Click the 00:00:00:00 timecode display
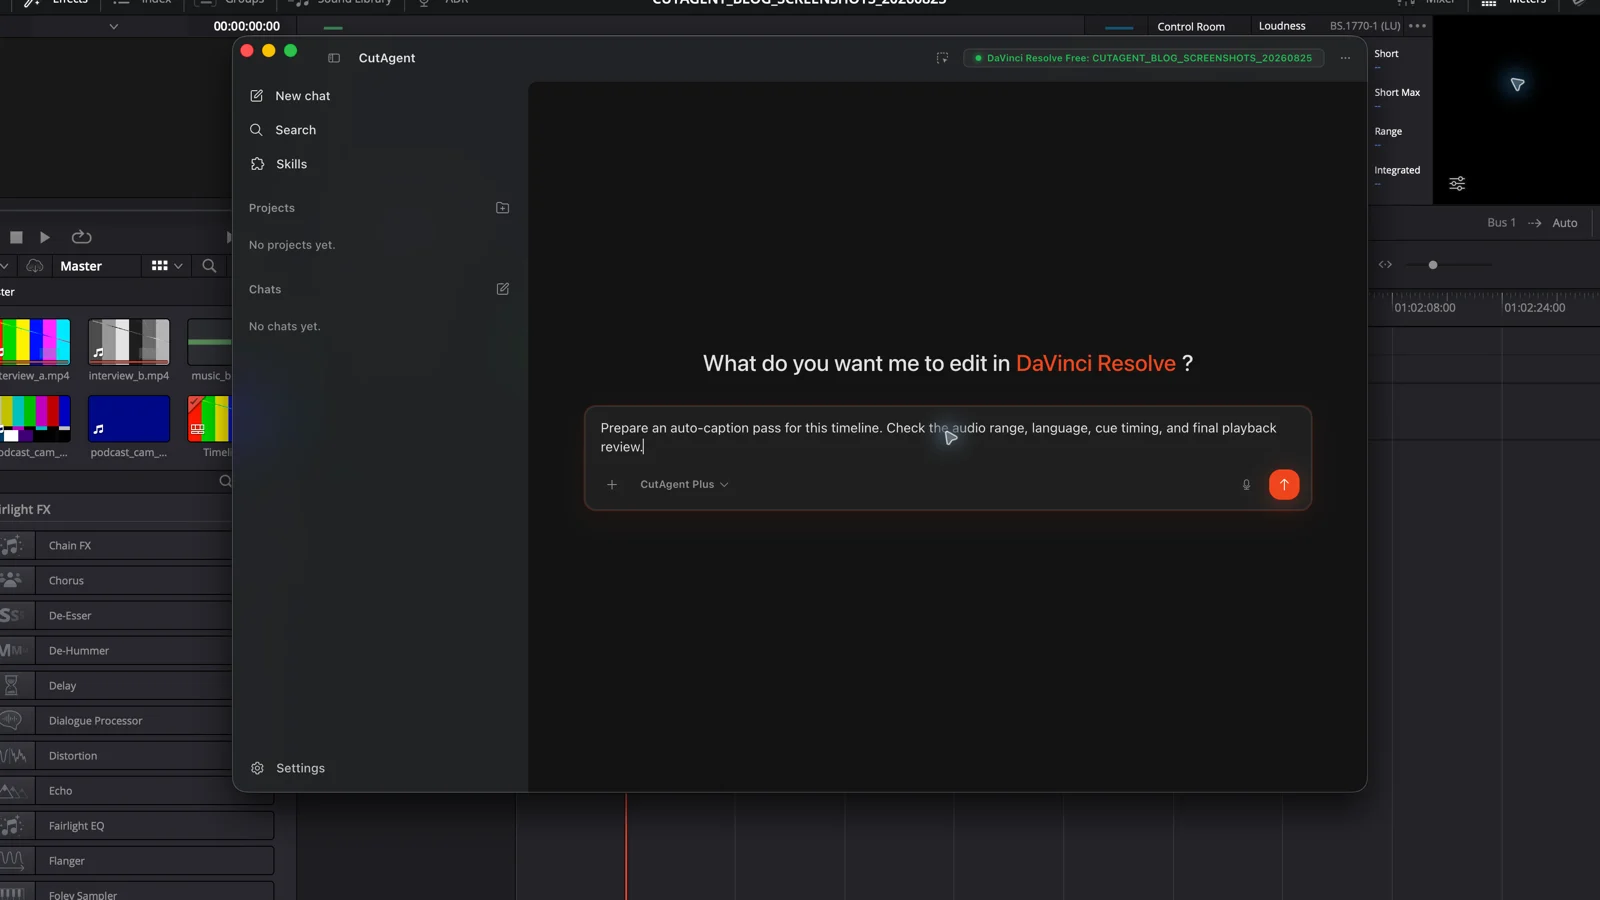The height and width of the screenshot is (900, 1600). click(247, 26)
